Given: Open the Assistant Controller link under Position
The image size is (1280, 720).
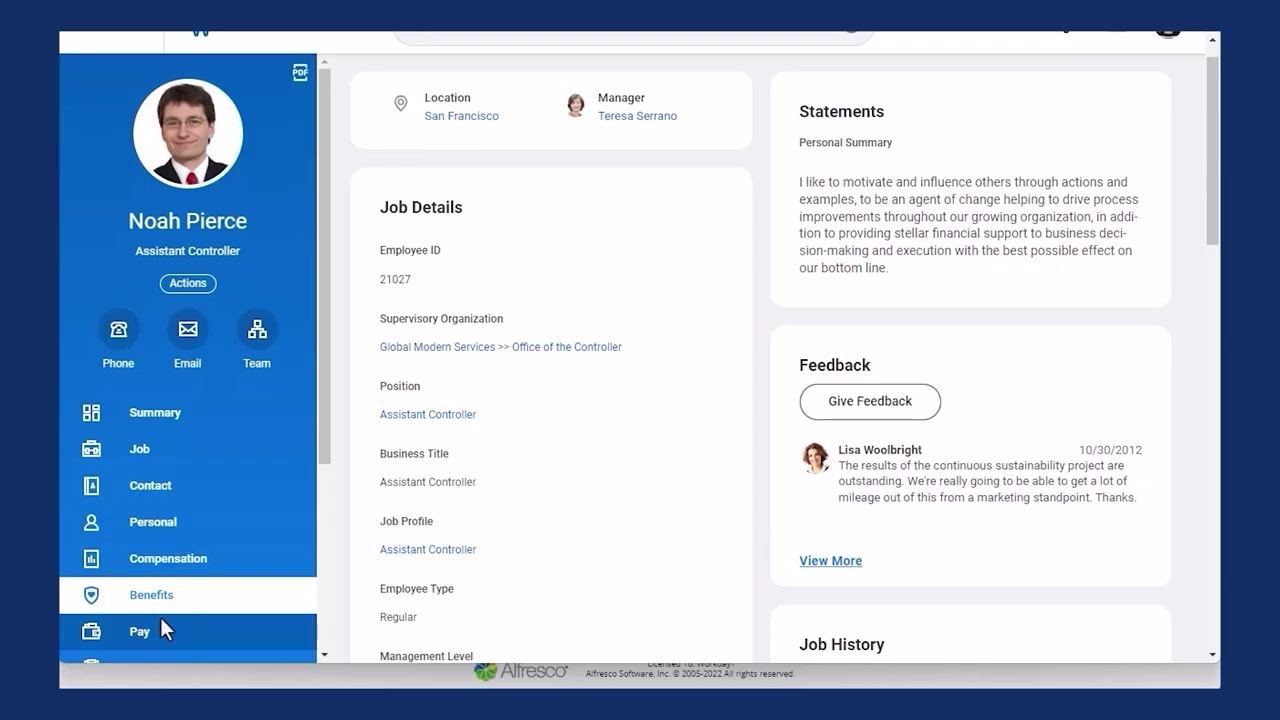Looking at the screenshot, I should click(428, 414).
